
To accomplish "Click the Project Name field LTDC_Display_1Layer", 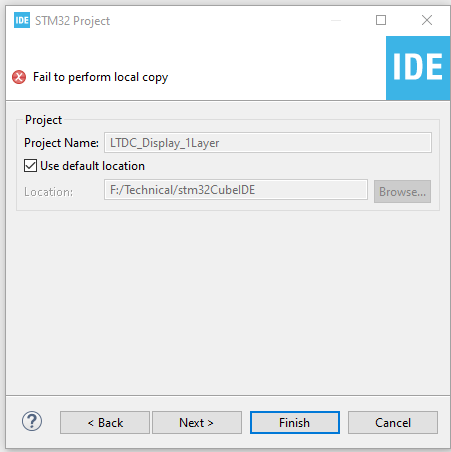I will click(x=268, y=143).
